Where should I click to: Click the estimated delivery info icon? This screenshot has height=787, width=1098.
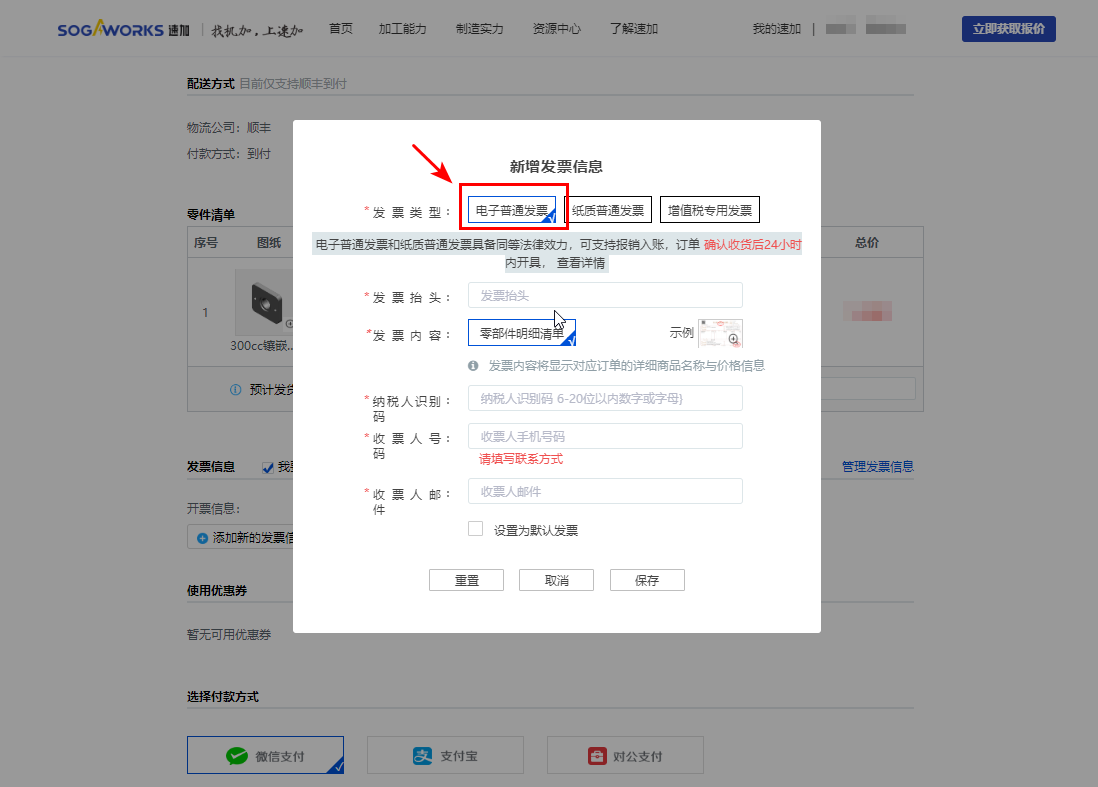[235, 390]
